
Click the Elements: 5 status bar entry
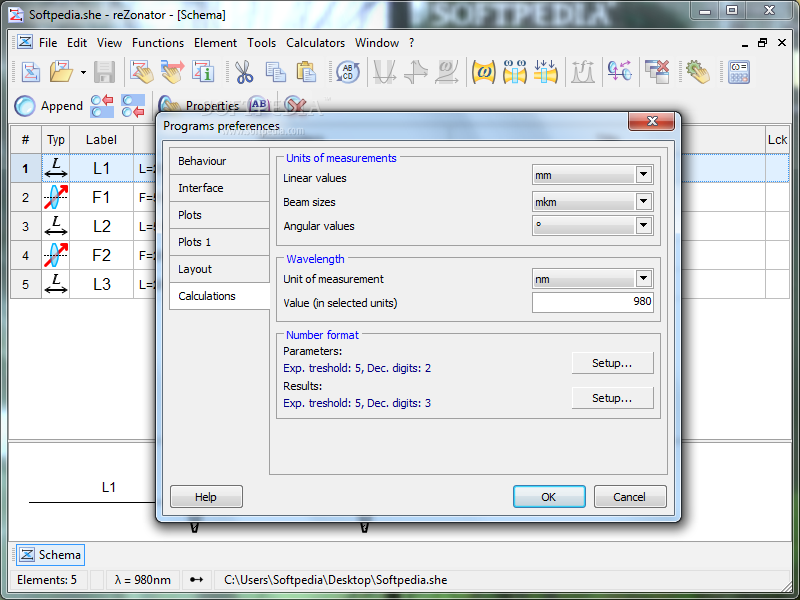(x=47, y=580)
